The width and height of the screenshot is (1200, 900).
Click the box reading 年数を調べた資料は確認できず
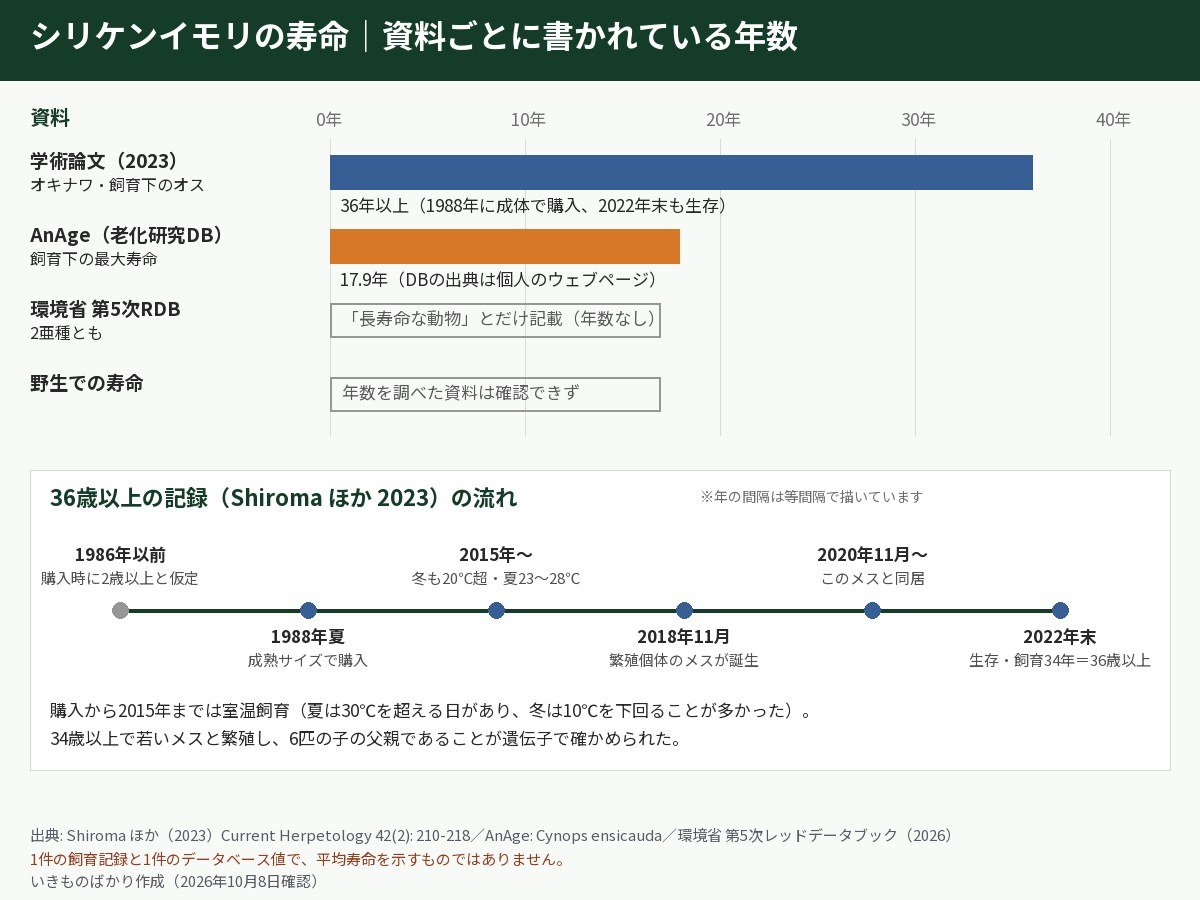click(x=495, y=394)
